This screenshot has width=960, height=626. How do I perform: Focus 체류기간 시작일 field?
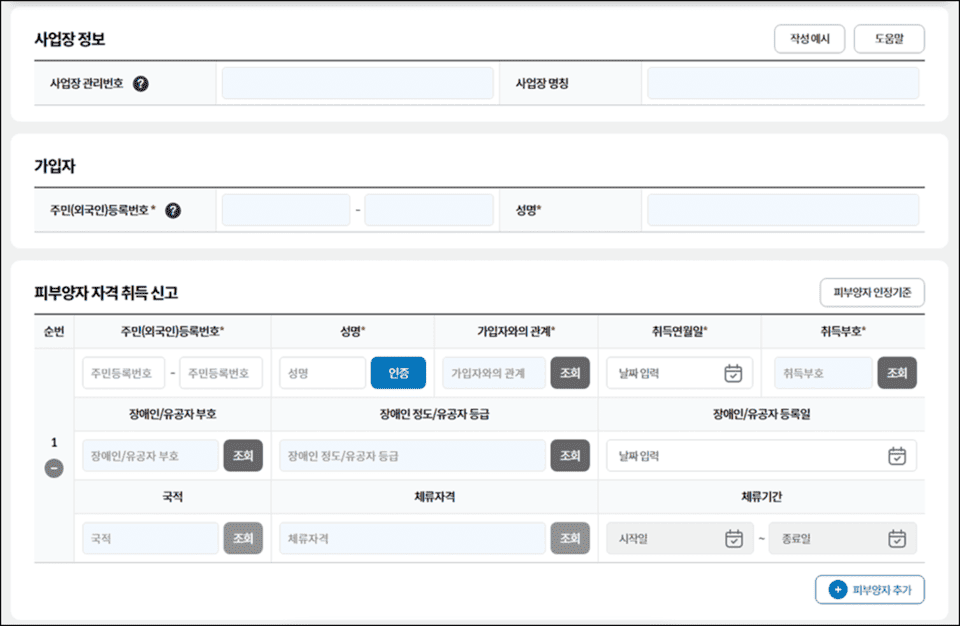(x=680, y=538)
